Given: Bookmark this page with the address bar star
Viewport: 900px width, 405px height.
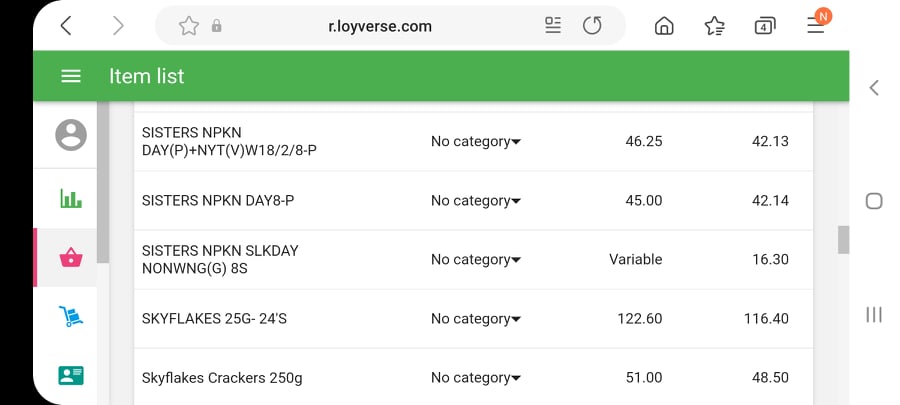Looking at the screenshot, I should pos(188,26).
